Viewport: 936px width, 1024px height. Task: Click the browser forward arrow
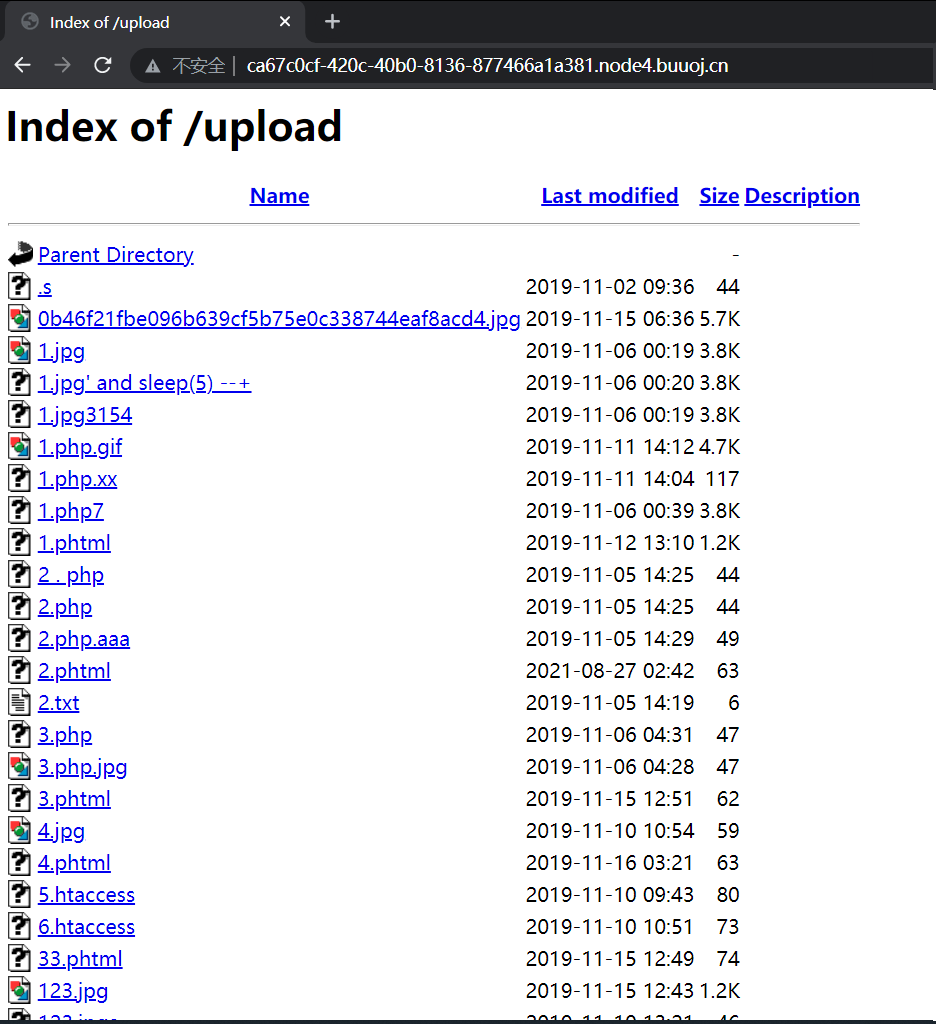point(63,65)
